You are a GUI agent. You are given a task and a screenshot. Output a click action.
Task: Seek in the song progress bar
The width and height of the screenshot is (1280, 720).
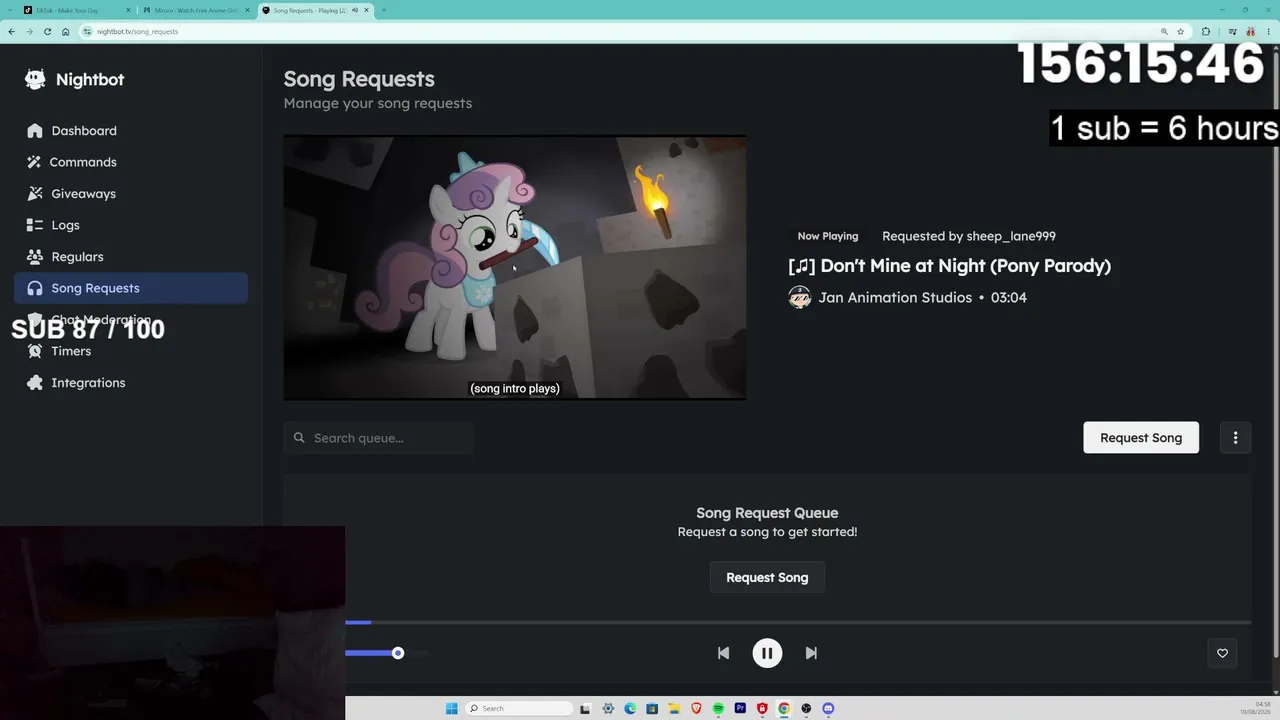[x=798, y=622]
